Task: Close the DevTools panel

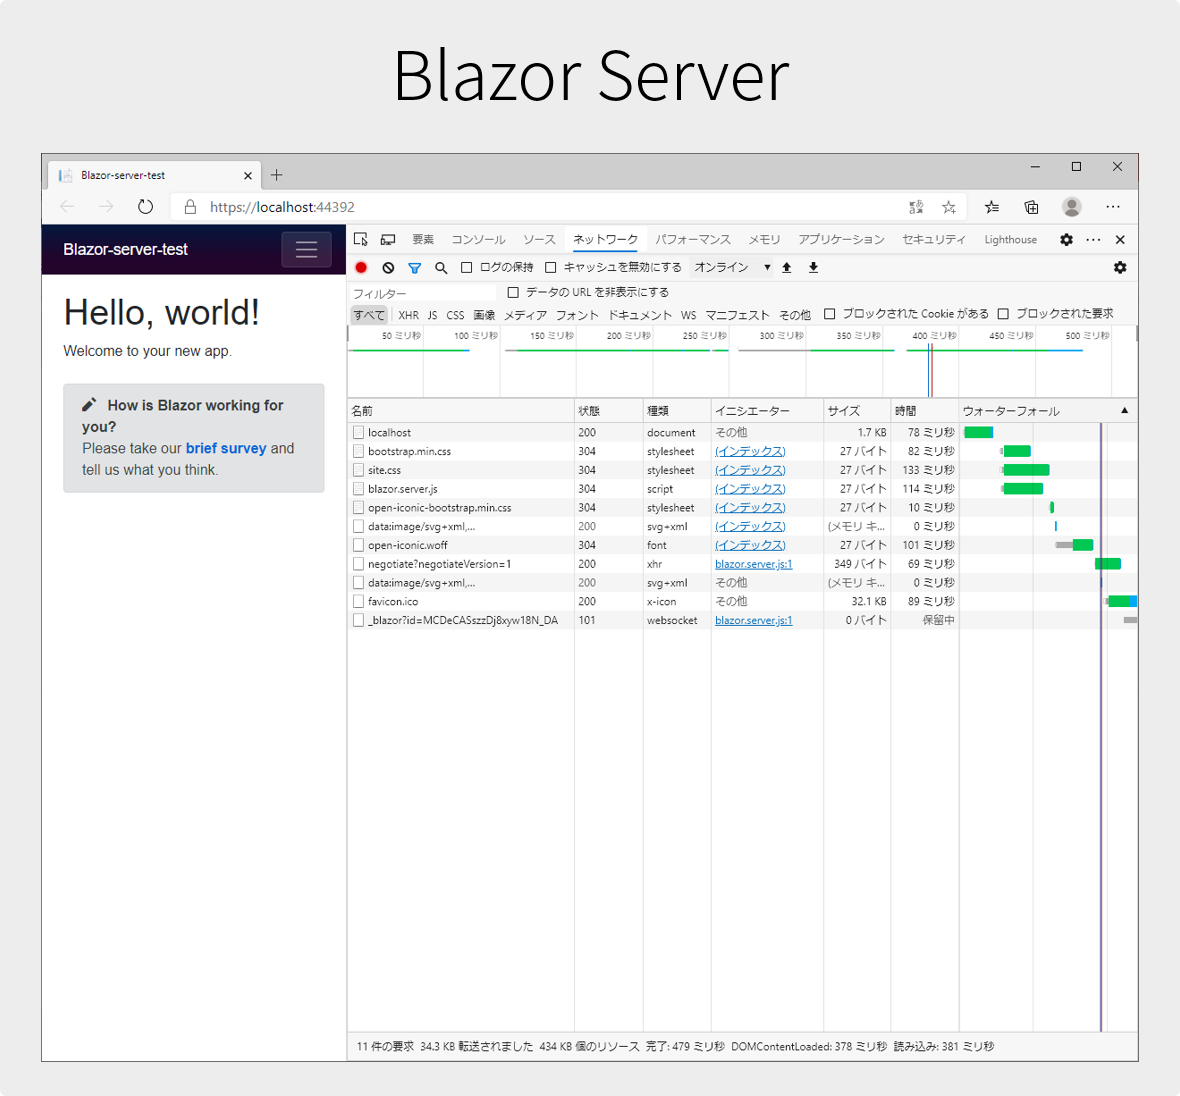Action: coord(1120,239)
